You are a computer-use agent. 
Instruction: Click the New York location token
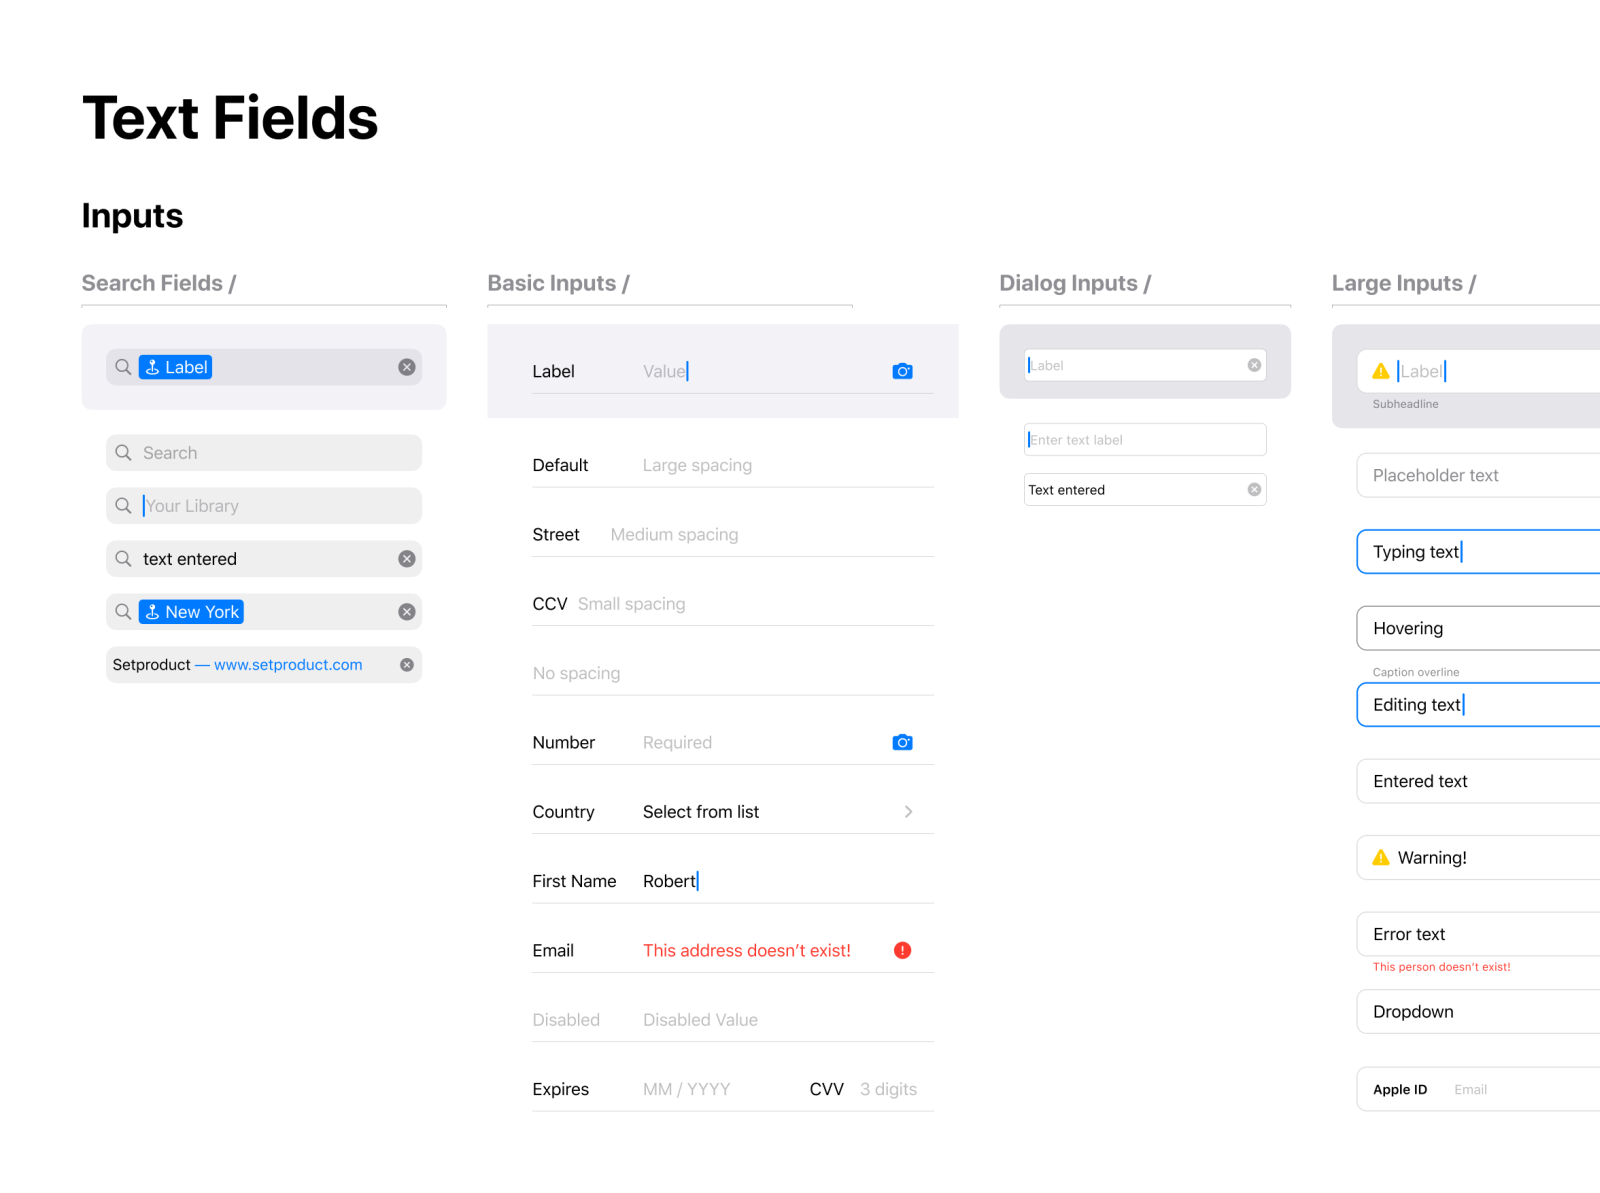coord(192,612)
